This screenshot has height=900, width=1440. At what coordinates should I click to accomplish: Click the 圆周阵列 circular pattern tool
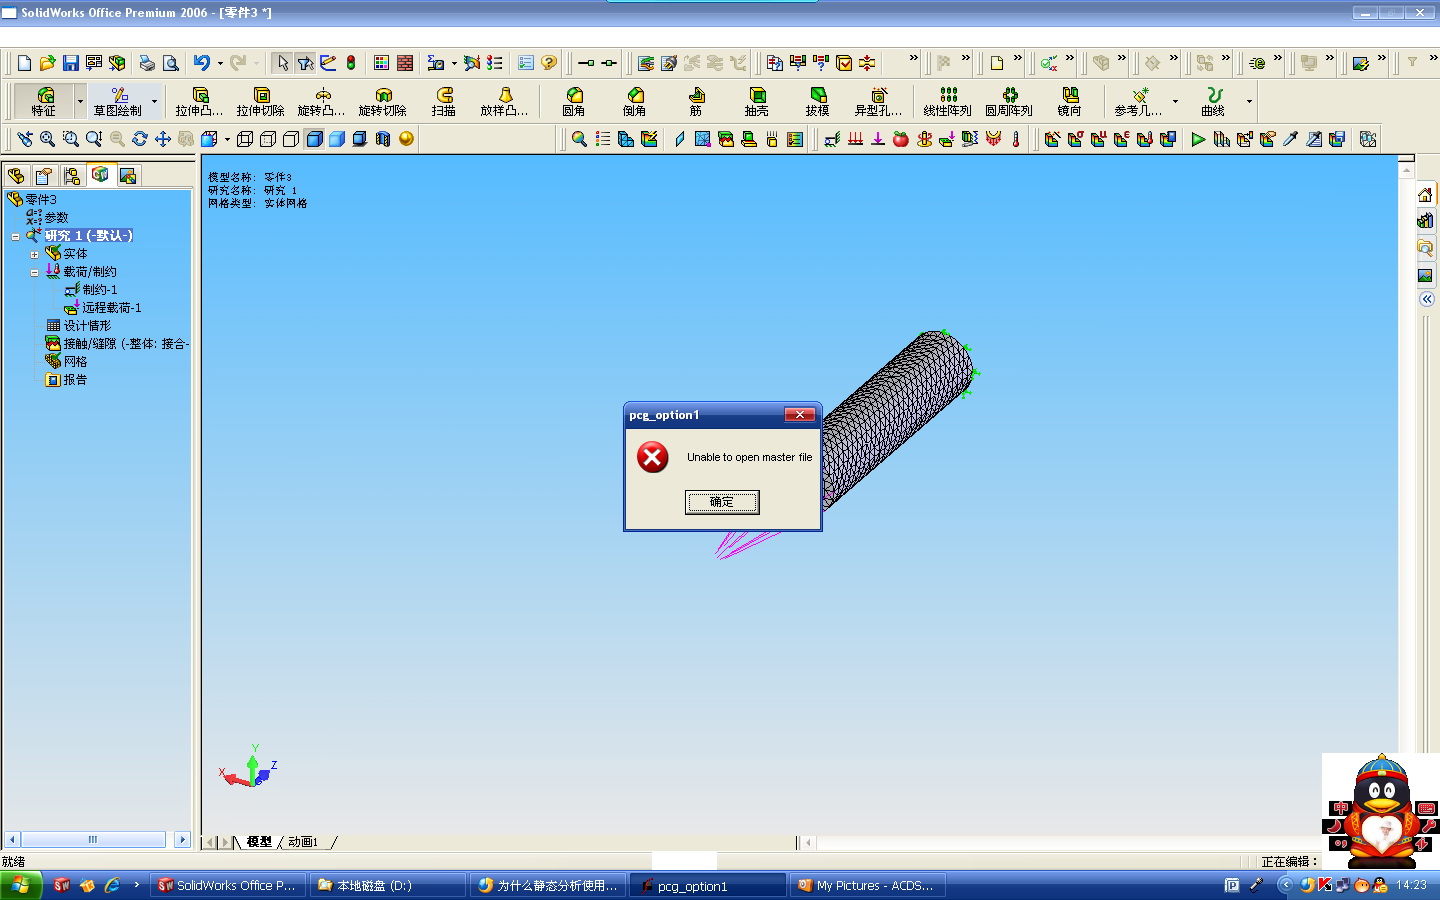[1008, 102]
